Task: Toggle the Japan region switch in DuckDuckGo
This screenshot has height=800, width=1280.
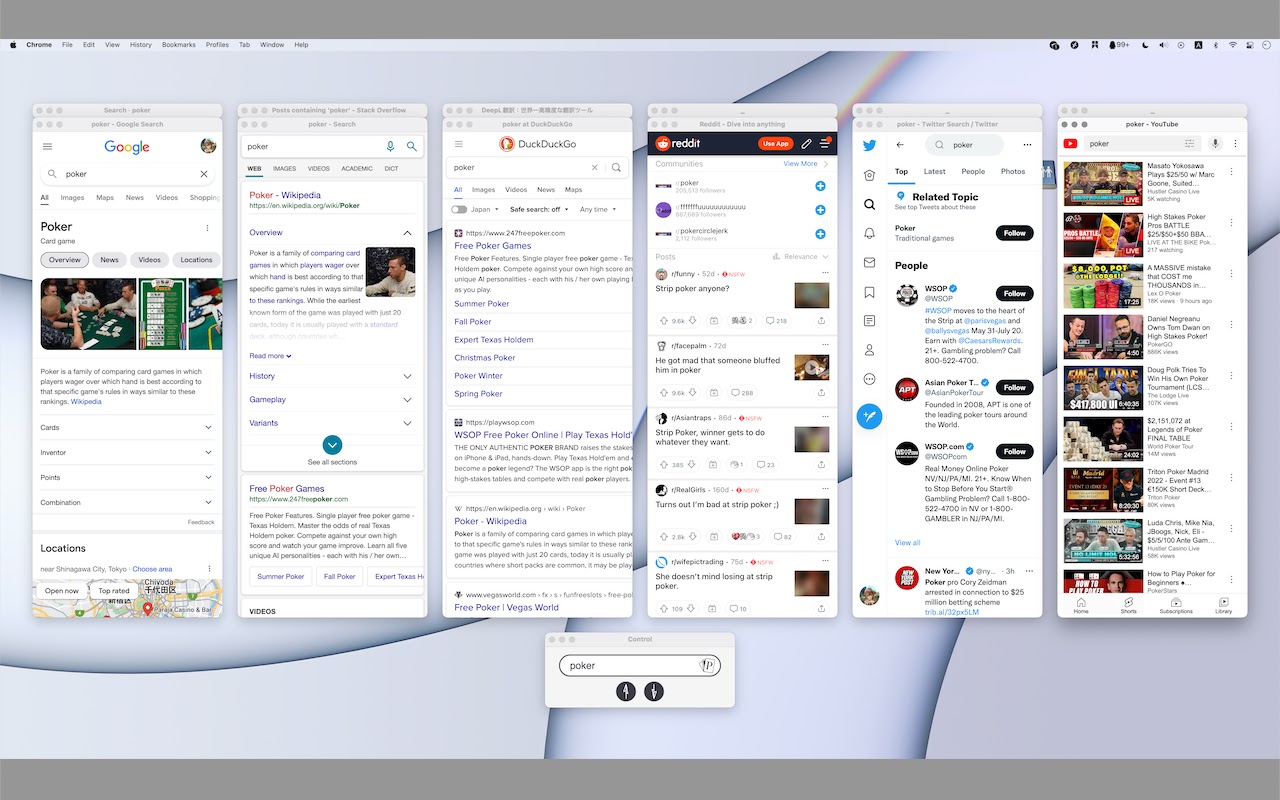Action: click(x=459, y=210)
